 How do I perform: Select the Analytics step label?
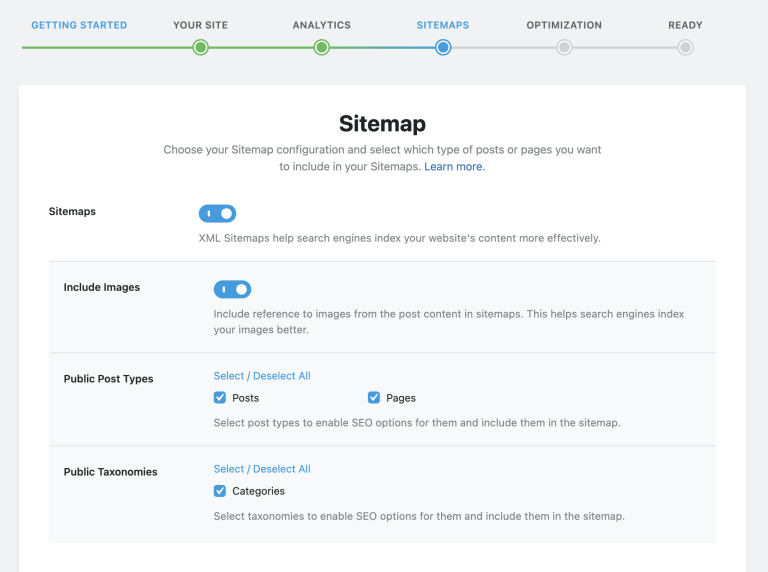pyautogui.click(x=322, y=25)
